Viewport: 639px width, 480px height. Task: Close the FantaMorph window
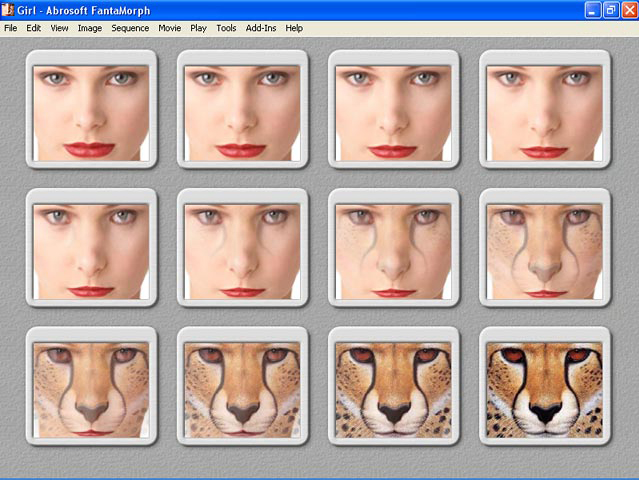point(626,10)
